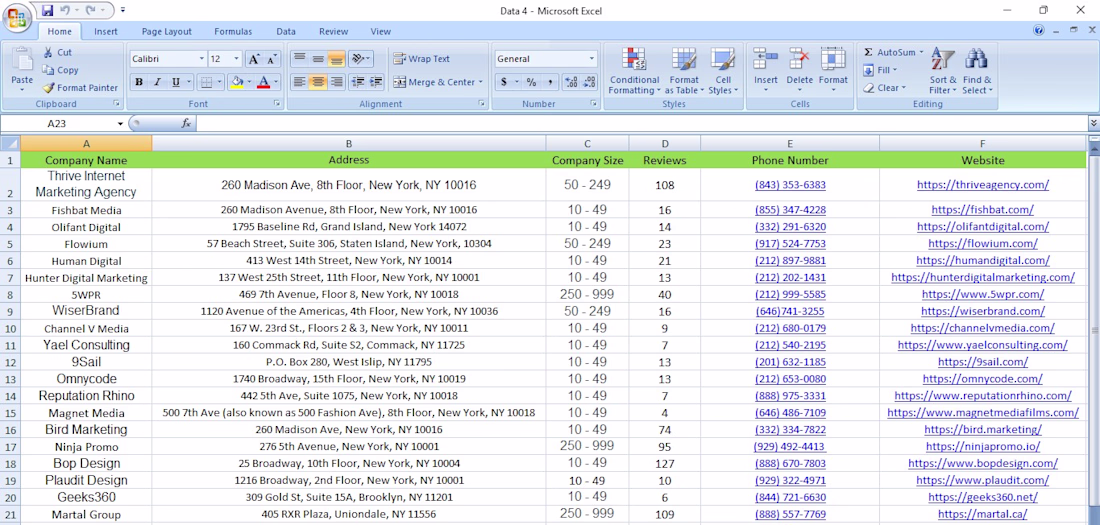The height and width of the screenshot is (525, 1100).
Task: Open the font name dropdown
Action: click(202, 59)
